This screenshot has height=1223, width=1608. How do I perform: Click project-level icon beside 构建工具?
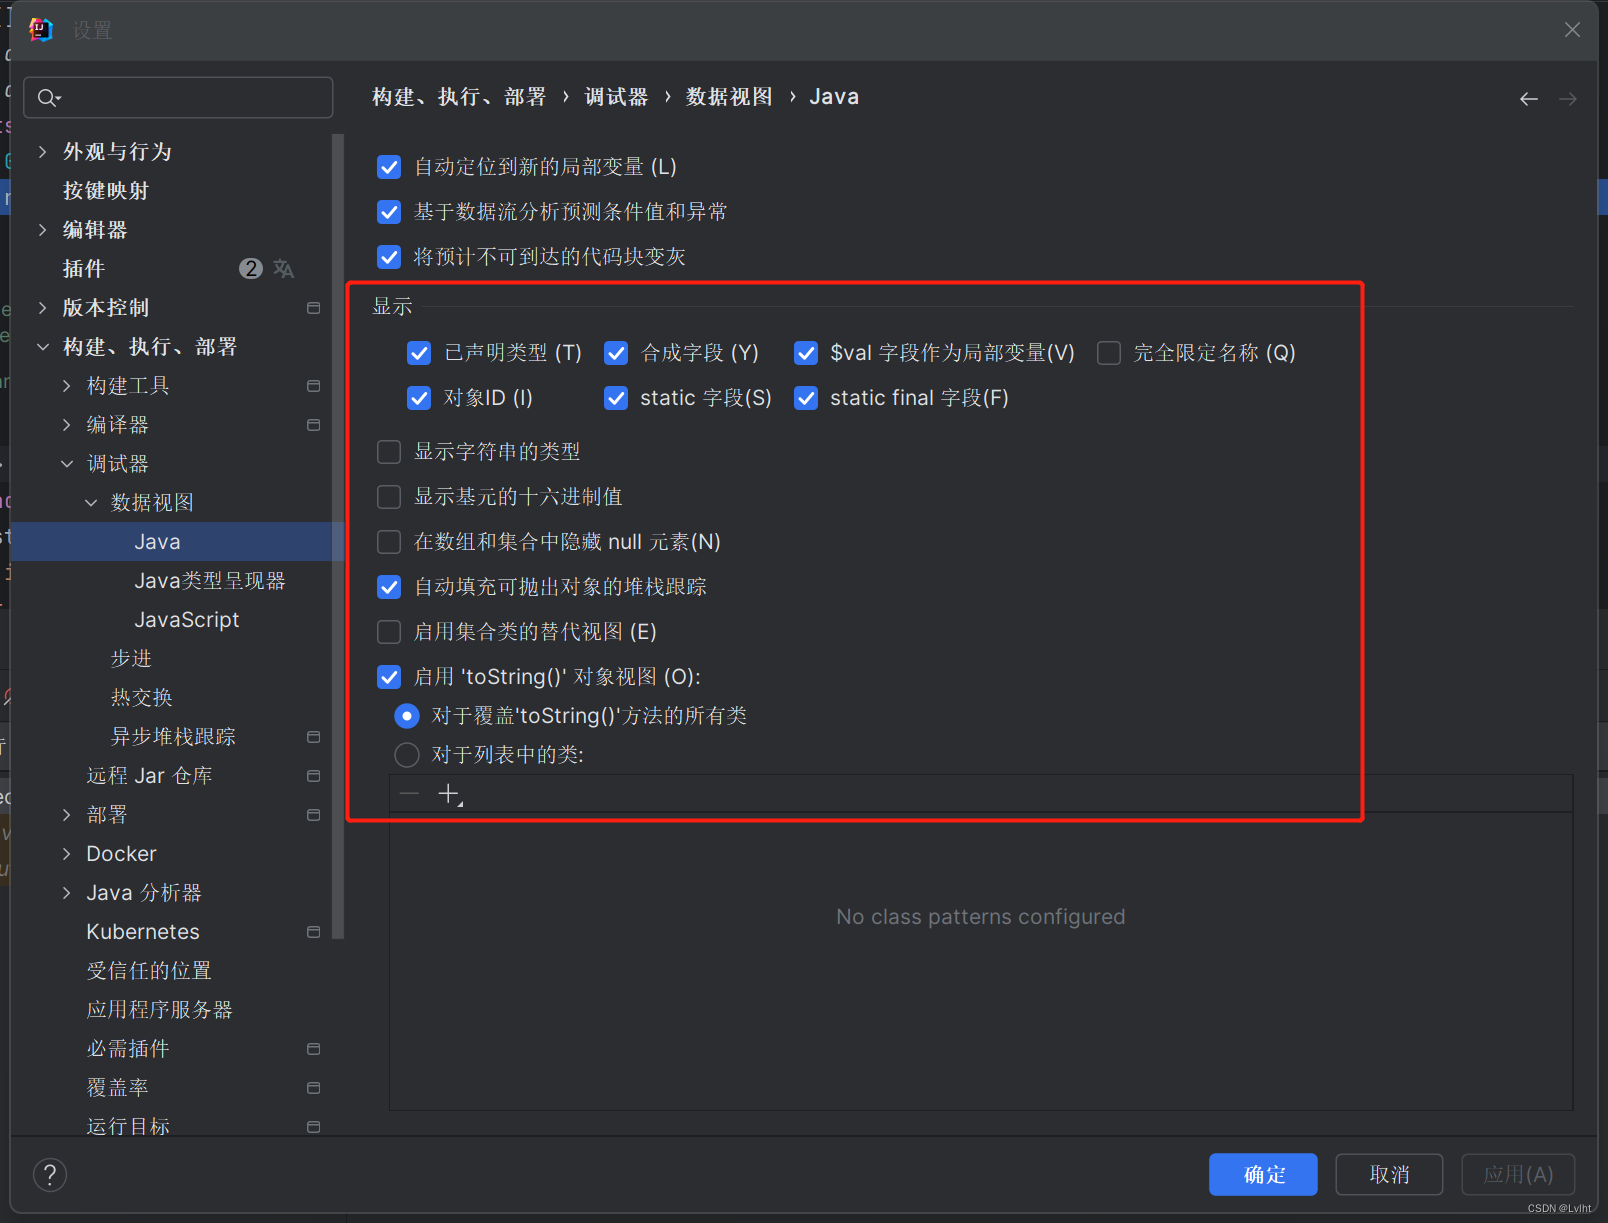pos(313,386)
